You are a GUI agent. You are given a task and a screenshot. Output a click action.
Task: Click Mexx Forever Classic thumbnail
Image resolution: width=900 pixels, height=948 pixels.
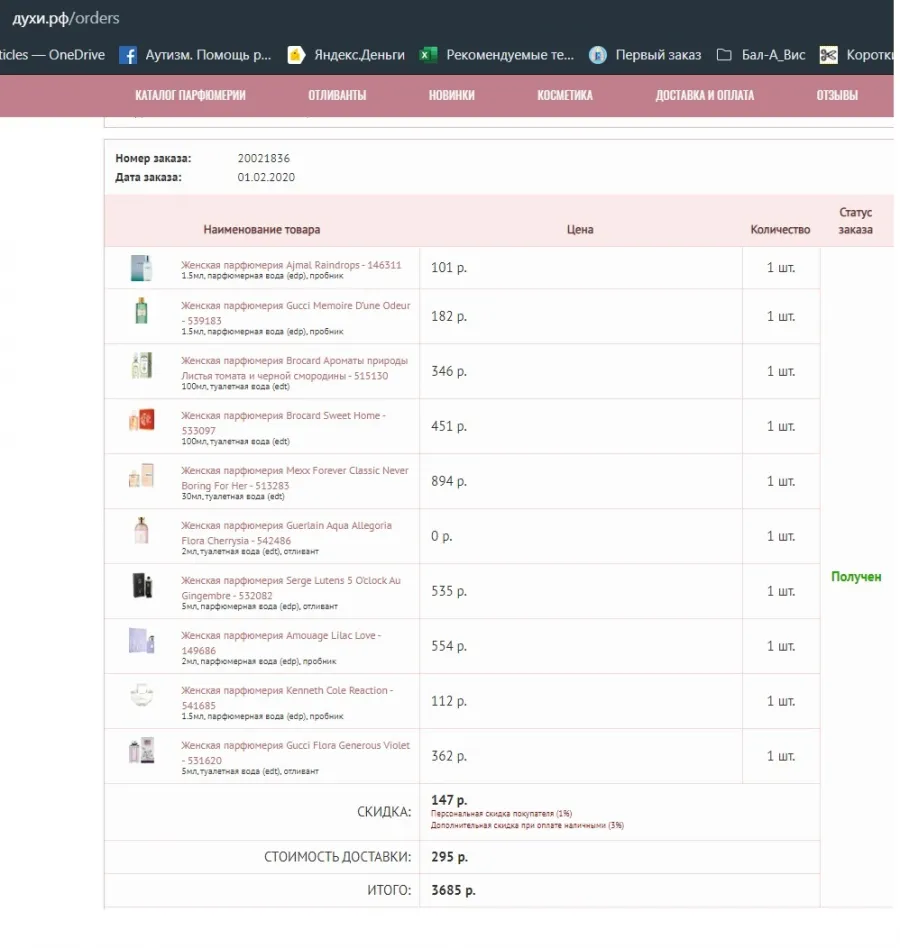click(x=141, y=475)
